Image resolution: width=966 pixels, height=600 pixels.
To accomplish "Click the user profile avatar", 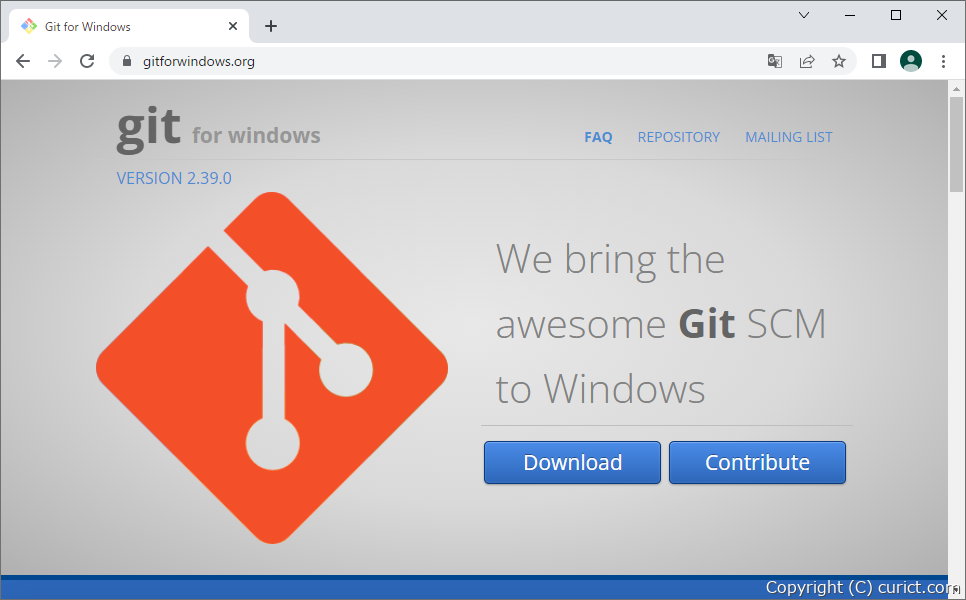I will coord(911,61).
